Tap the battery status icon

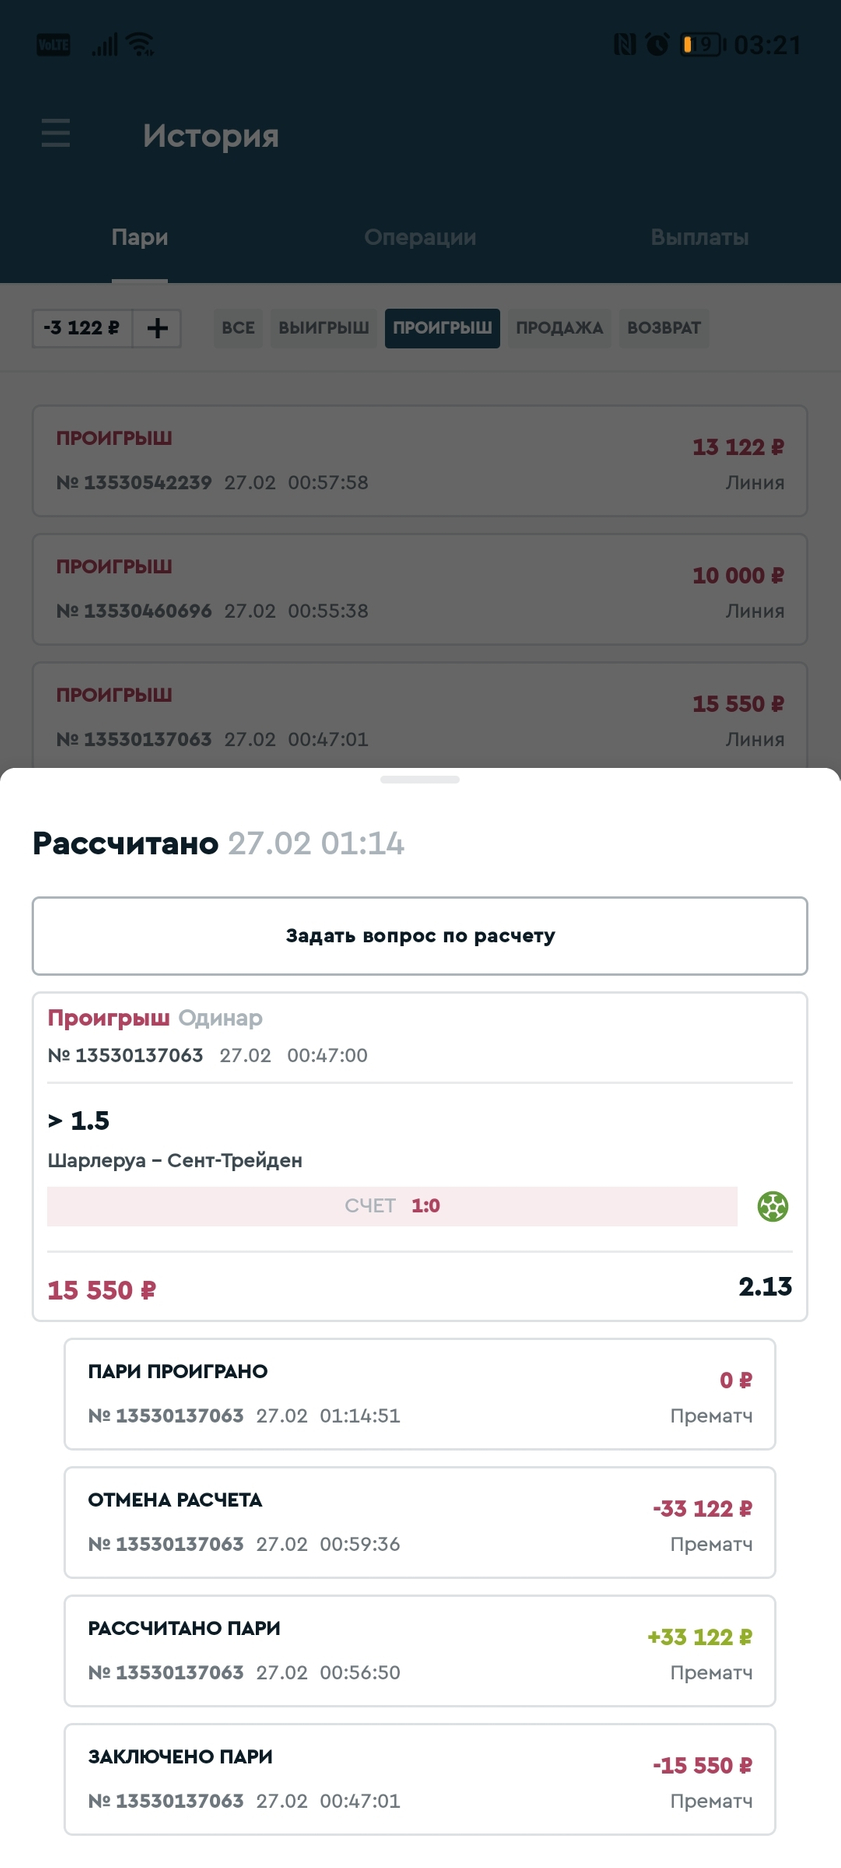click(702, 44)
